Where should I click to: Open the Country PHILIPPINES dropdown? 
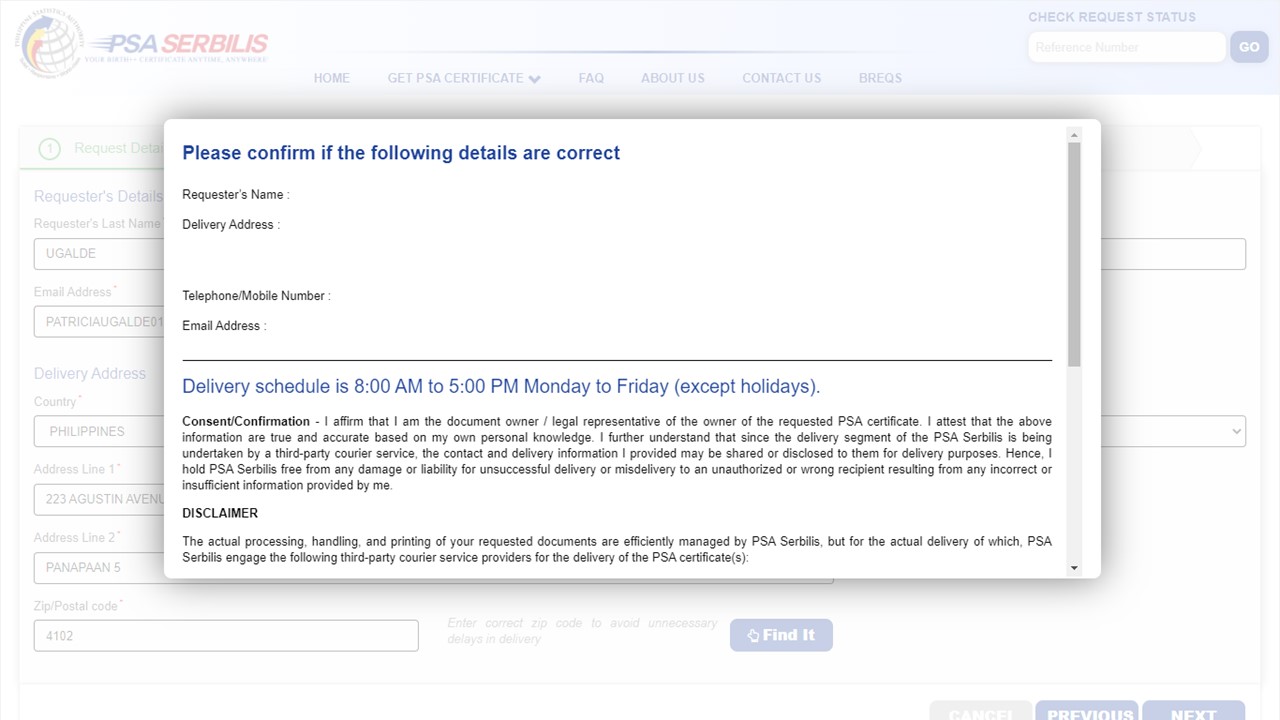(640, 431)
